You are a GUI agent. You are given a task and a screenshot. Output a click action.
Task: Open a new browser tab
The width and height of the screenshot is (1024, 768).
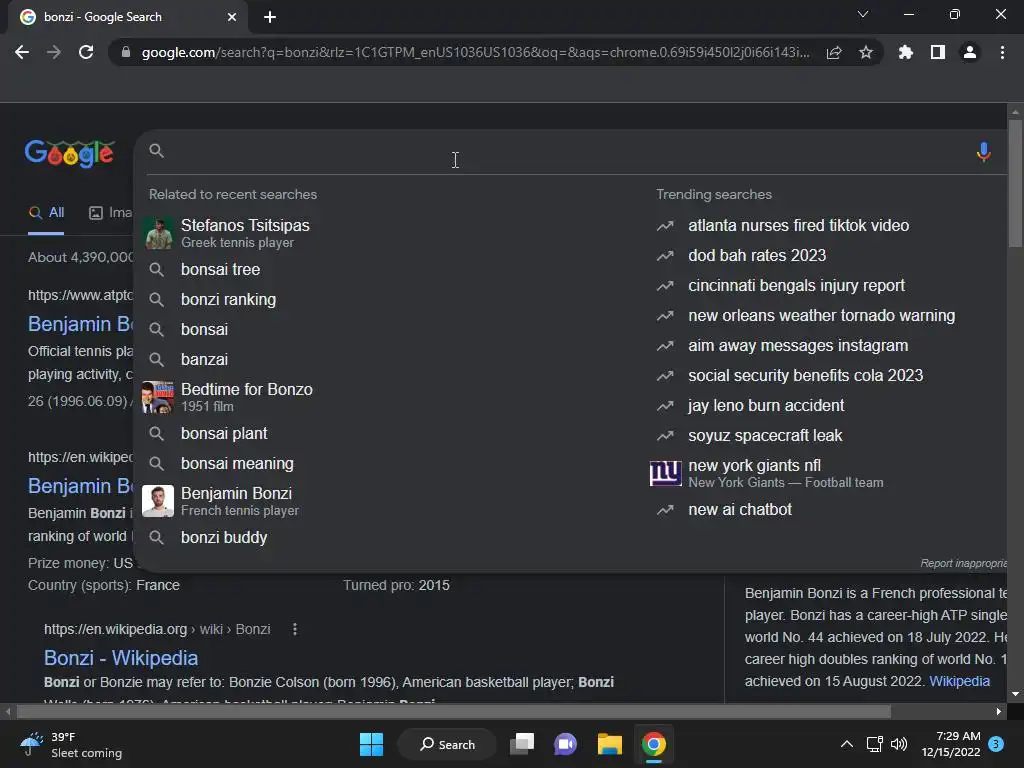click(270, 17)
